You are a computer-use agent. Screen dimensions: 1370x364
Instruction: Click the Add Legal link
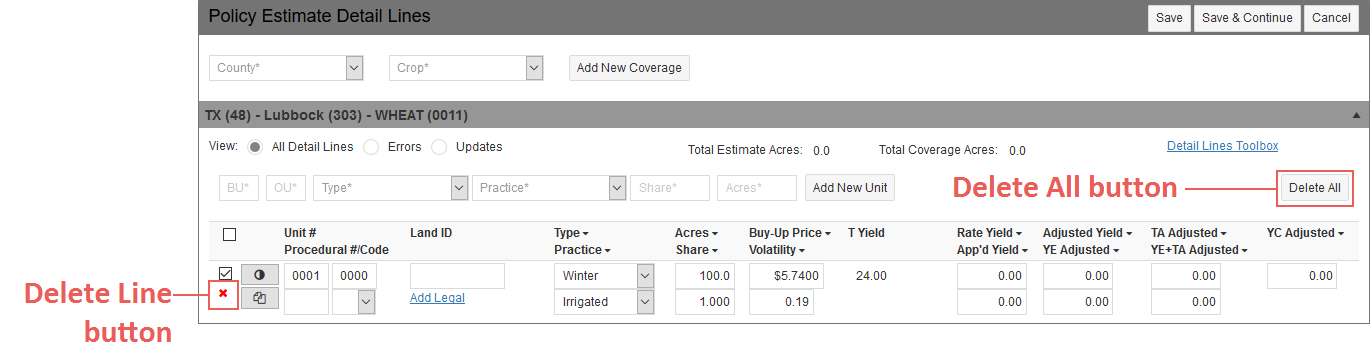(437, 298)
